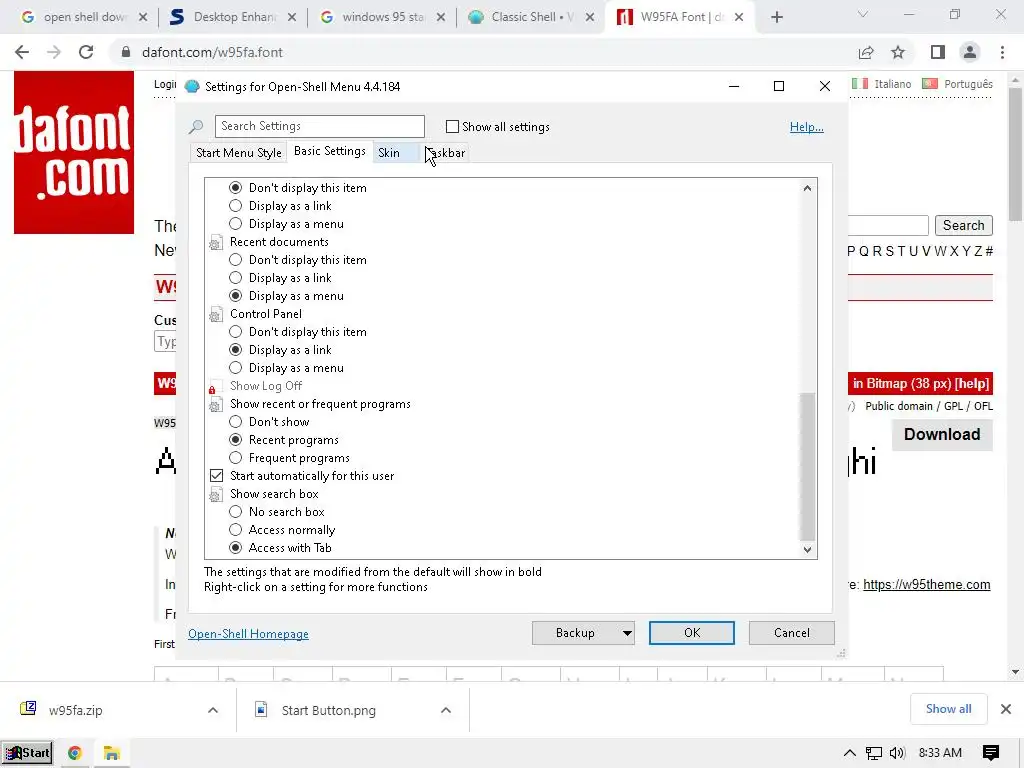Image resolution: width=1024 pixels, height=768 pixels.
Task: Click the lock icon beside Show Log Off
Action: click(x=212, y=389)
